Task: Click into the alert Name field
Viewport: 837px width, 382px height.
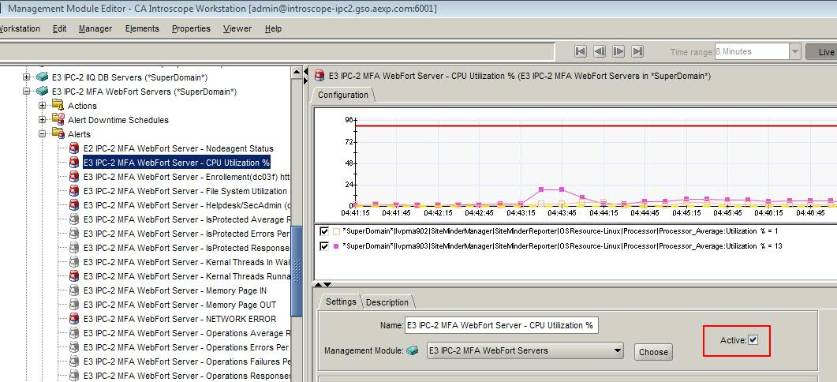Action: pos(501,325)
